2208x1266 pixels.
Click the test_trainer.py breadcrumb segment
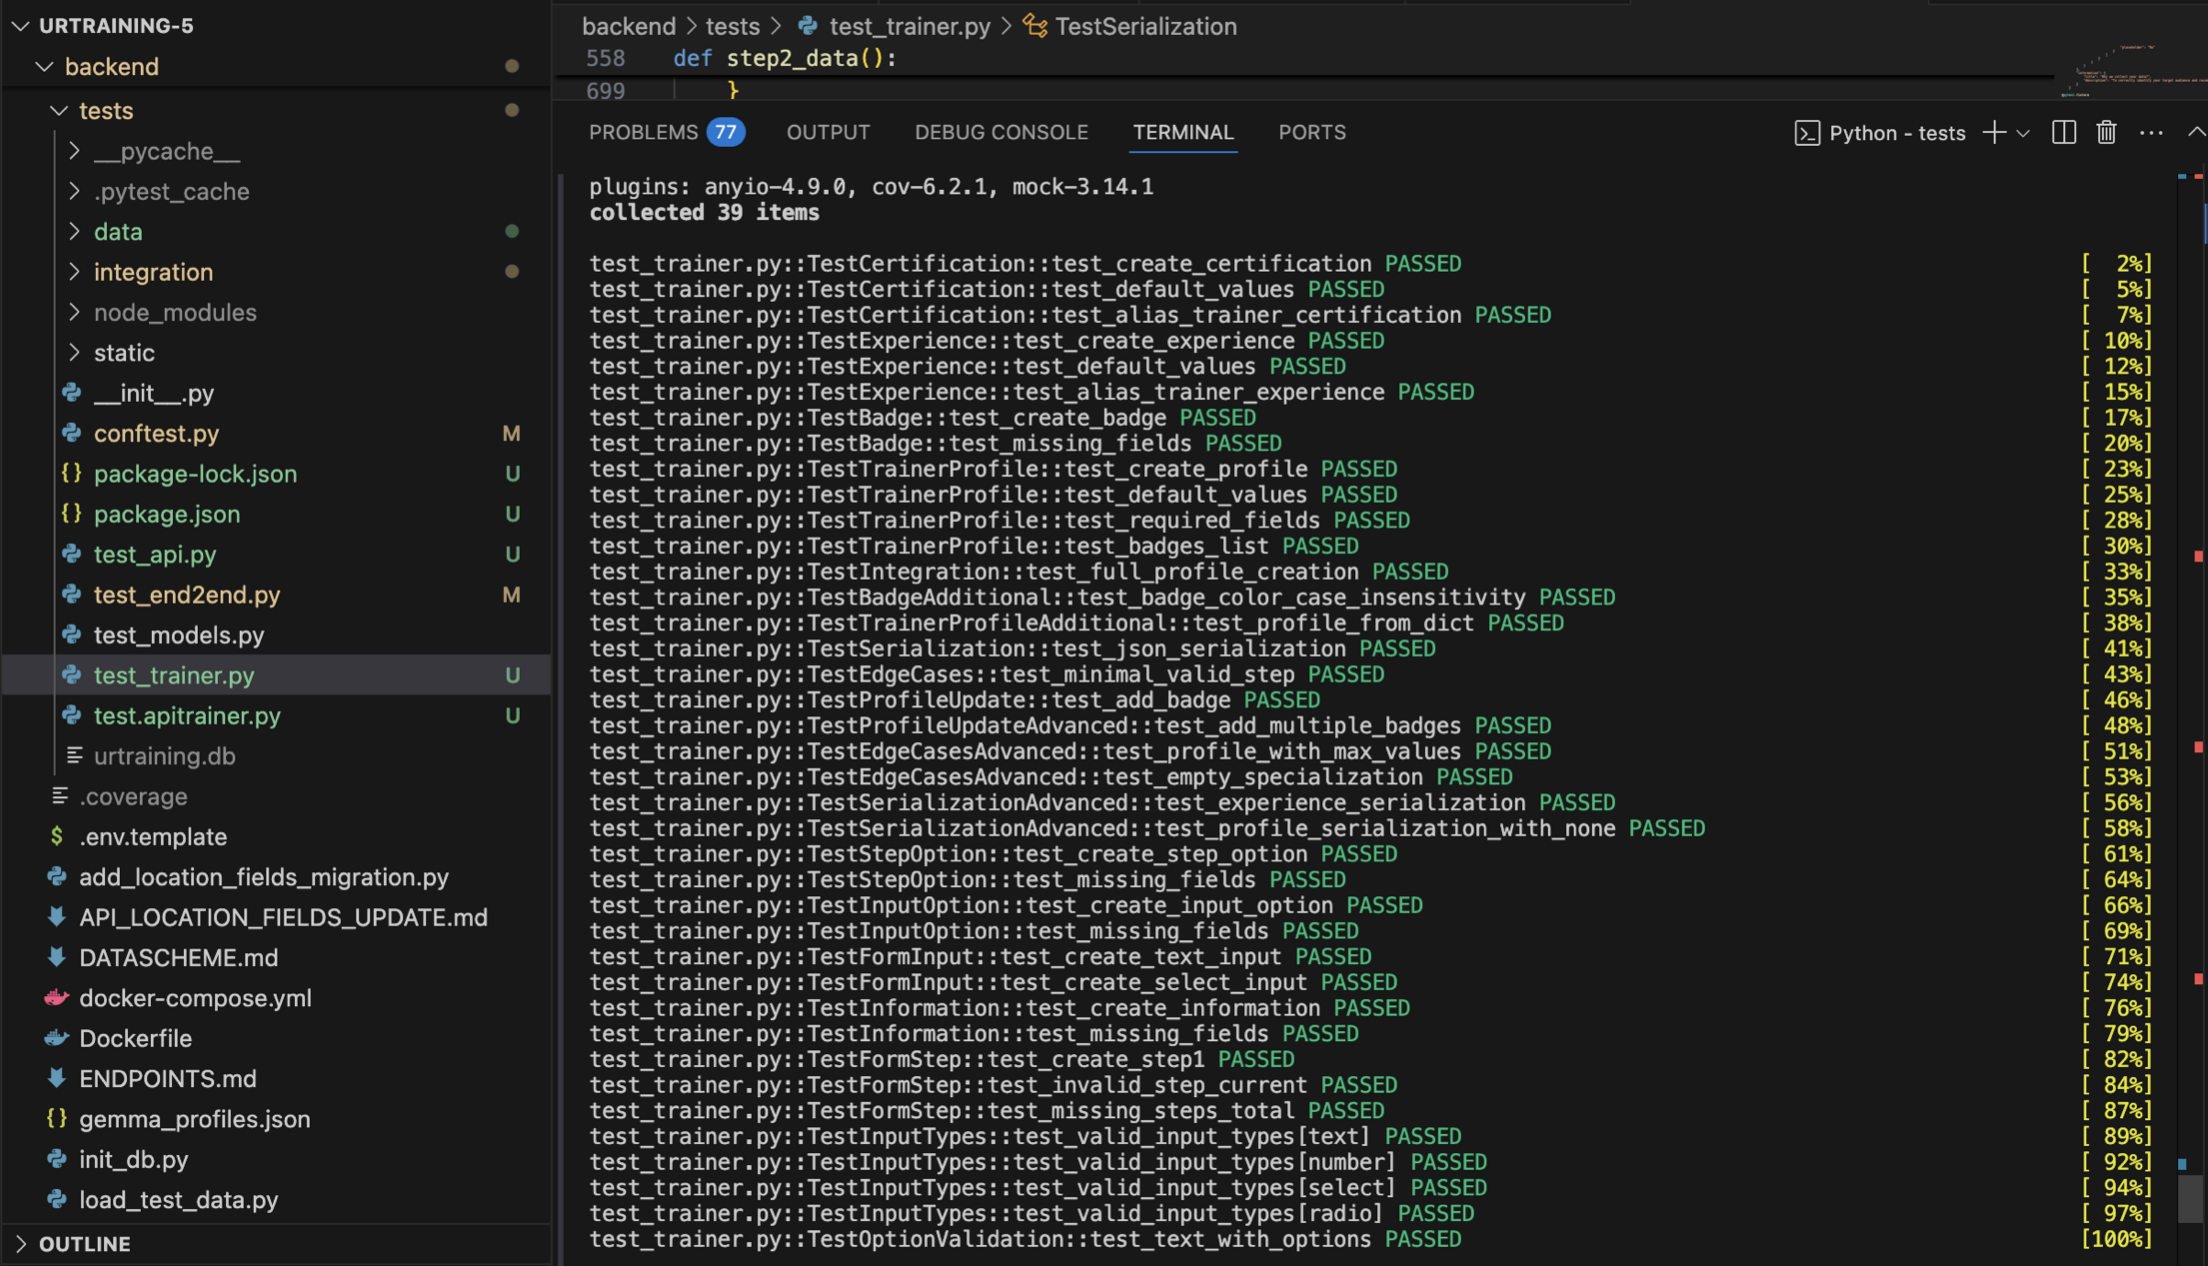click(x=909, y=27)
